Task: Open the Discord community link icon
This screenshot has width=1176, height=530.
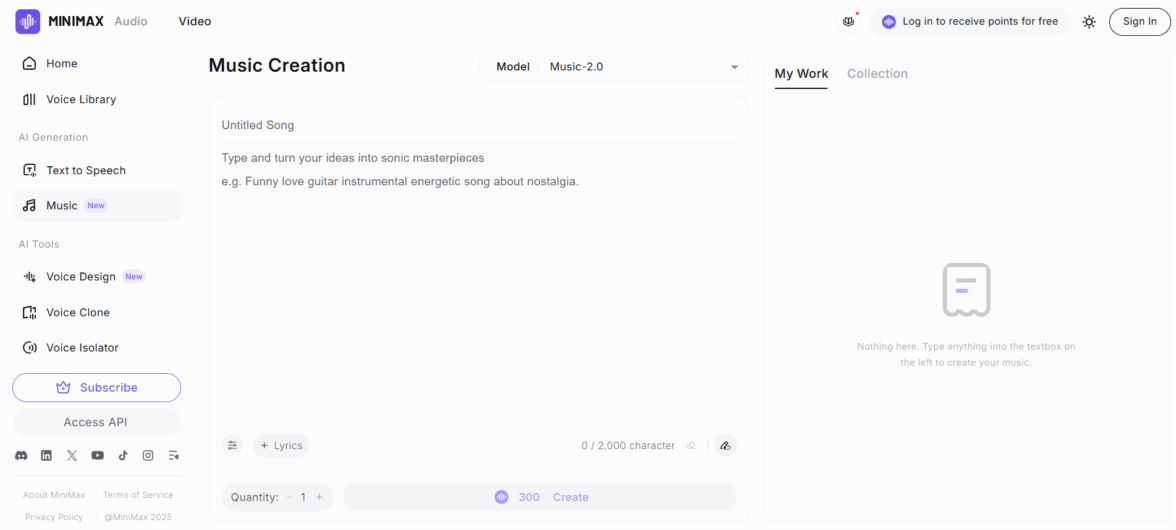Action: click(x=21, y=455)
